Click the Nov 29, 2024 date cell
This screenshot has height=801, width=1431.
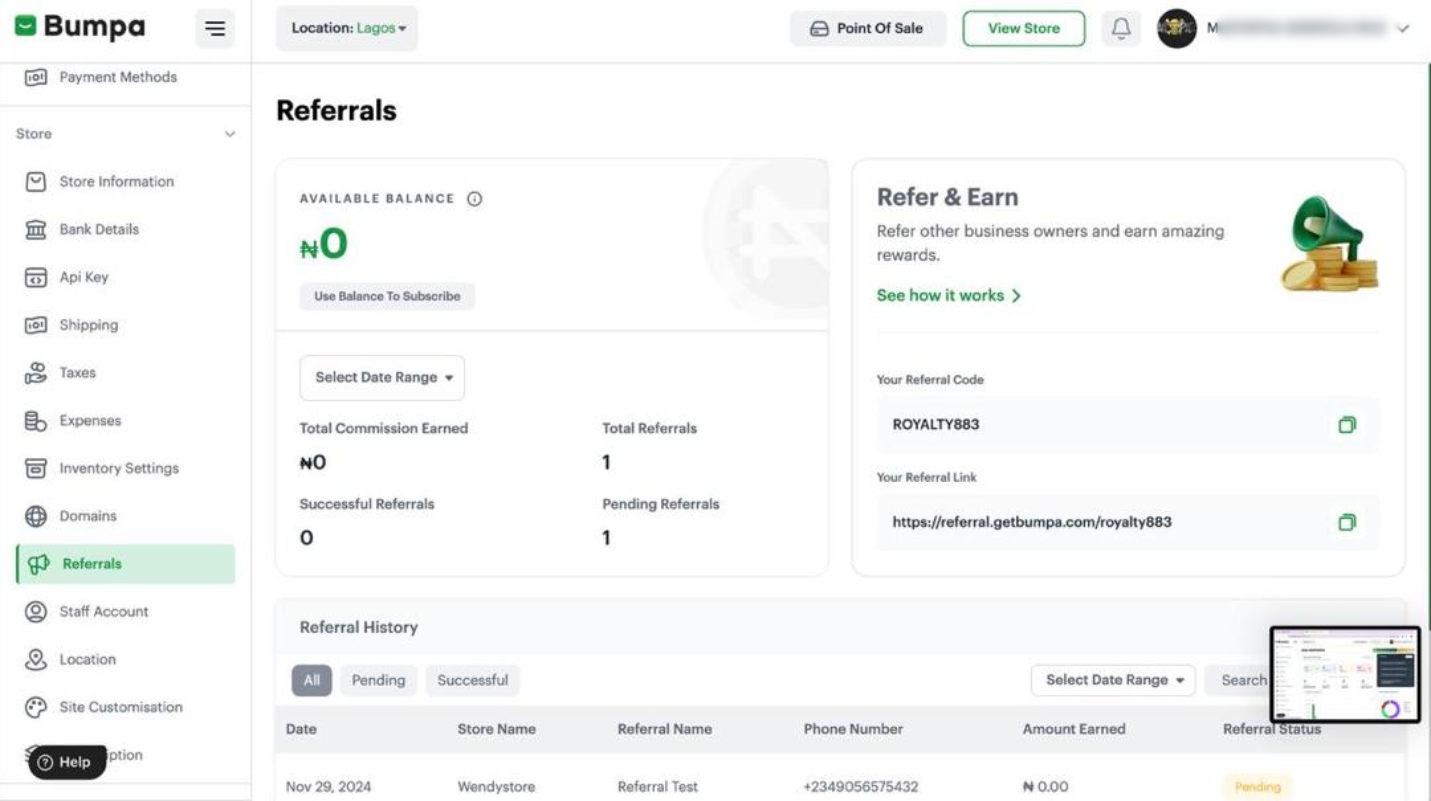[x=328, y=787]
